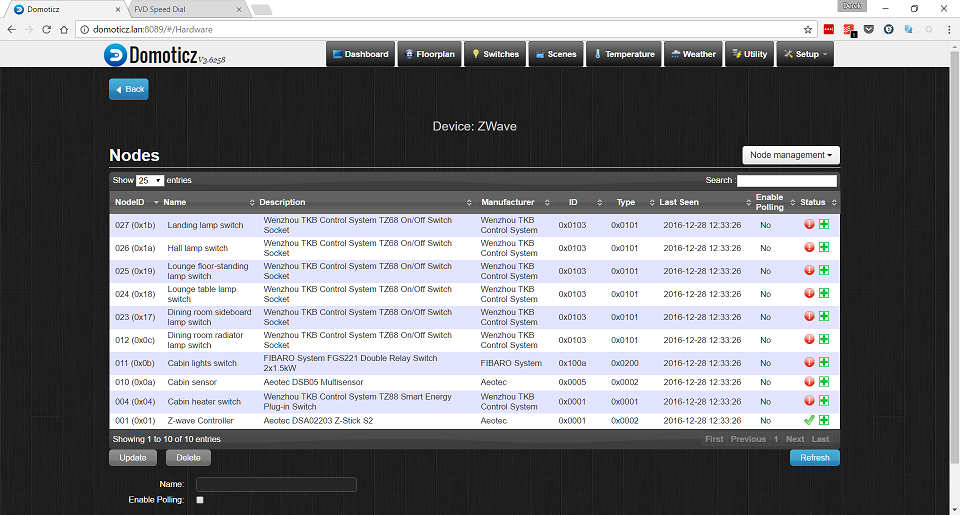Open the Weather tab
This screenshot has width=960, height=515.
tap(693, 54)
